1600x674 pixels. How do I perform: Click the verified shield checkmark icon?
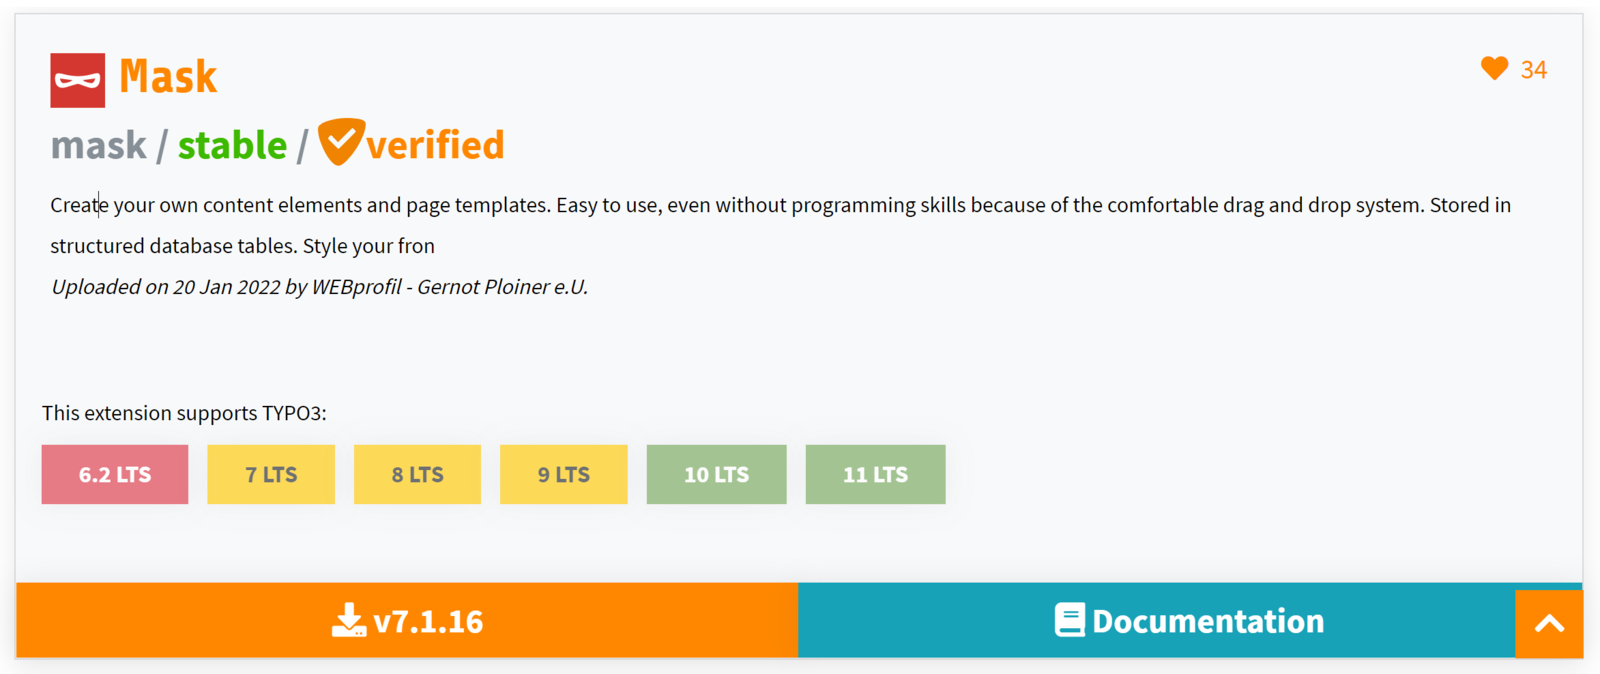click(x=340, y=141)
